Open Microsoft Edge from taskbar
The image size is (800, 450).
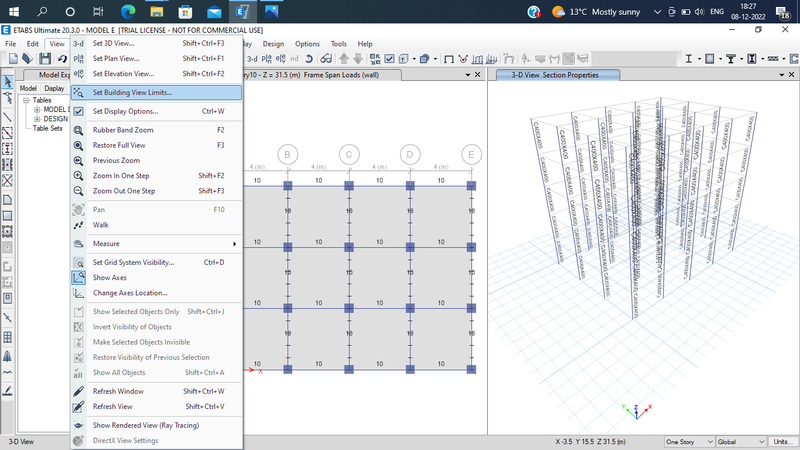(x=128, y=11)
